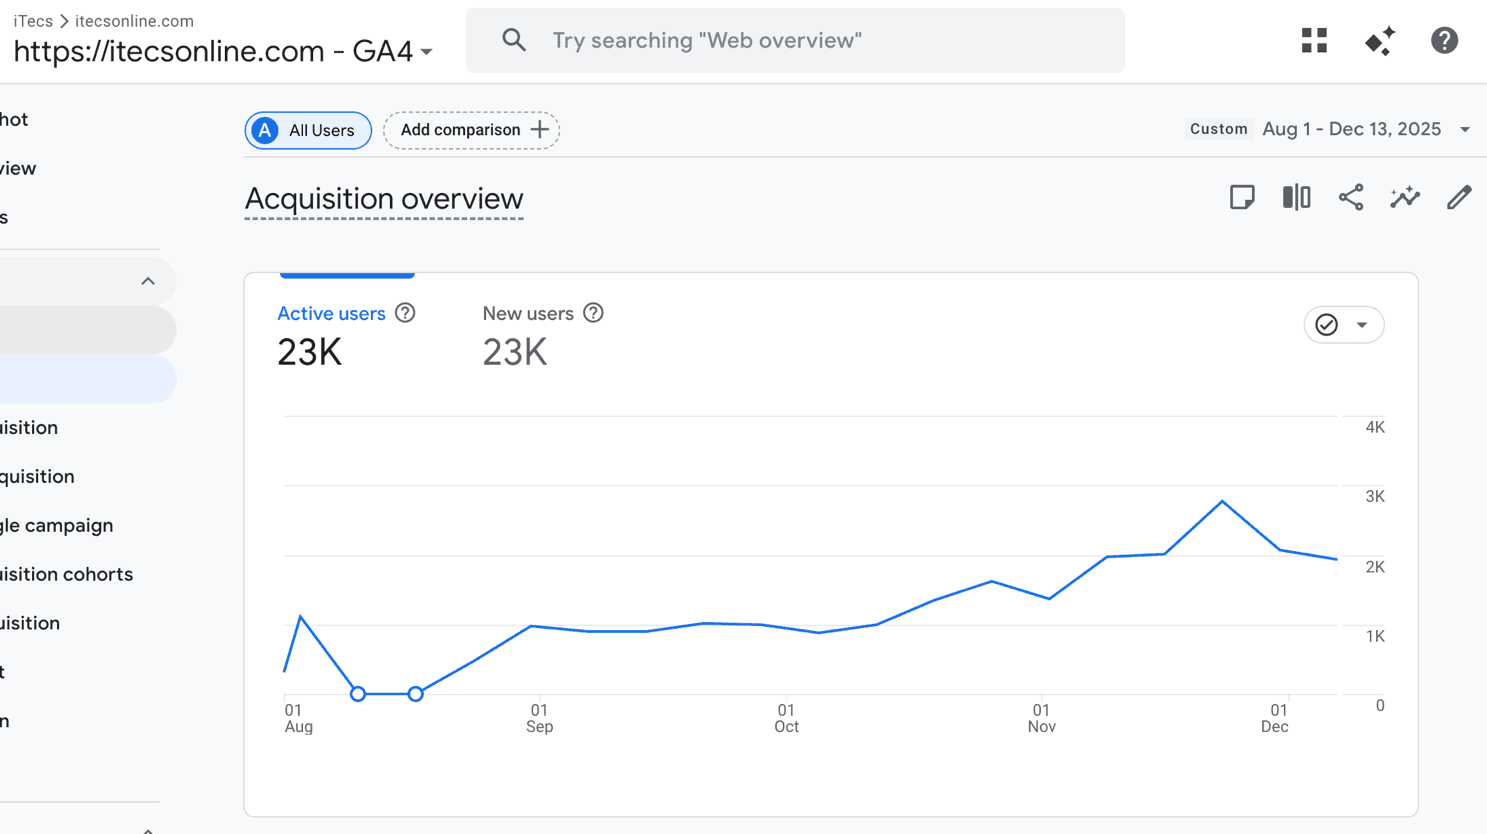The image size is (1487, 834).
Task: Click the help icon next to Active users
Action: [x=404, y=313]
